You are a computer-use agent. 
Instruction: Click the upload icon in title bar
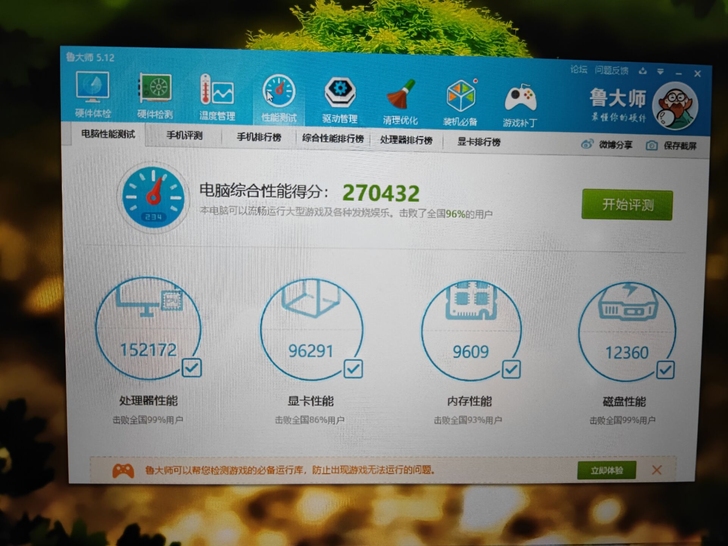click(x=643, y=71)
